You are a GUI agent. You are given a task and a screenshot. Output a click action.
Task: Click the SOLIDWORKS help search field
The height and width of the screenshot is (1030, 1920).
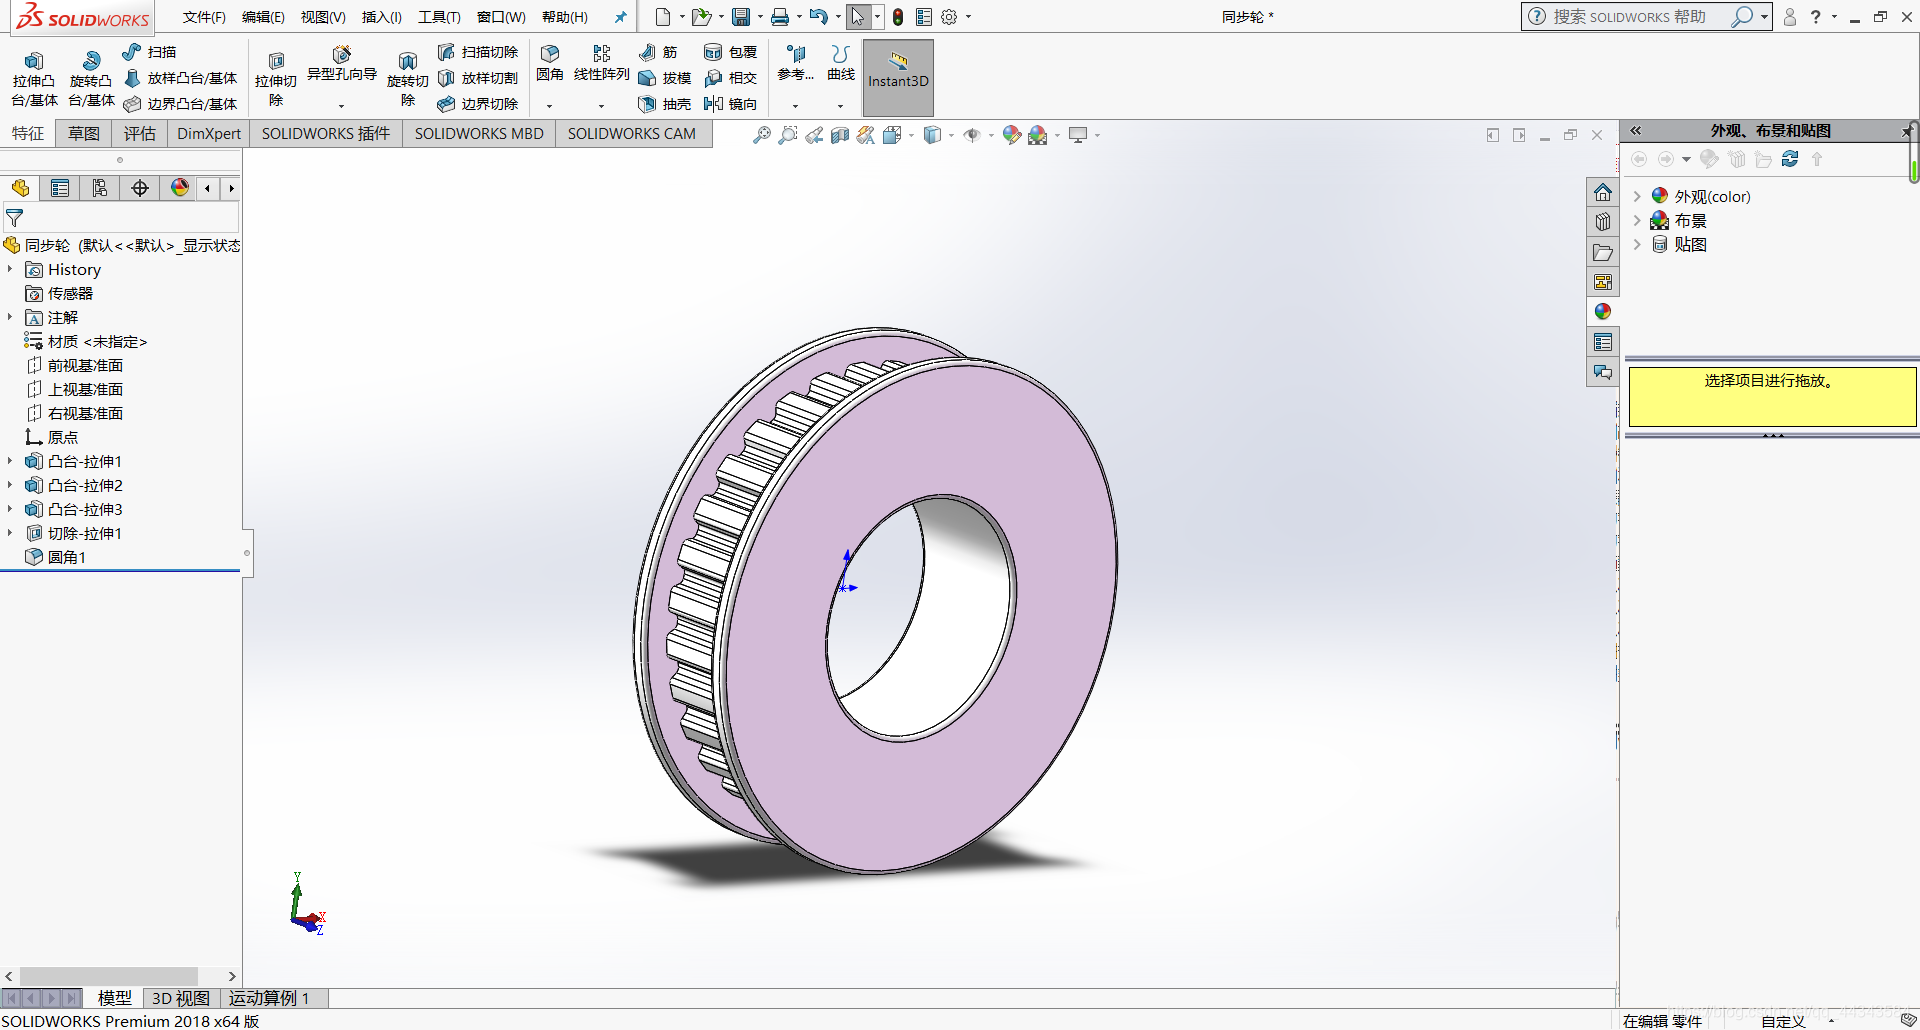1630,17
